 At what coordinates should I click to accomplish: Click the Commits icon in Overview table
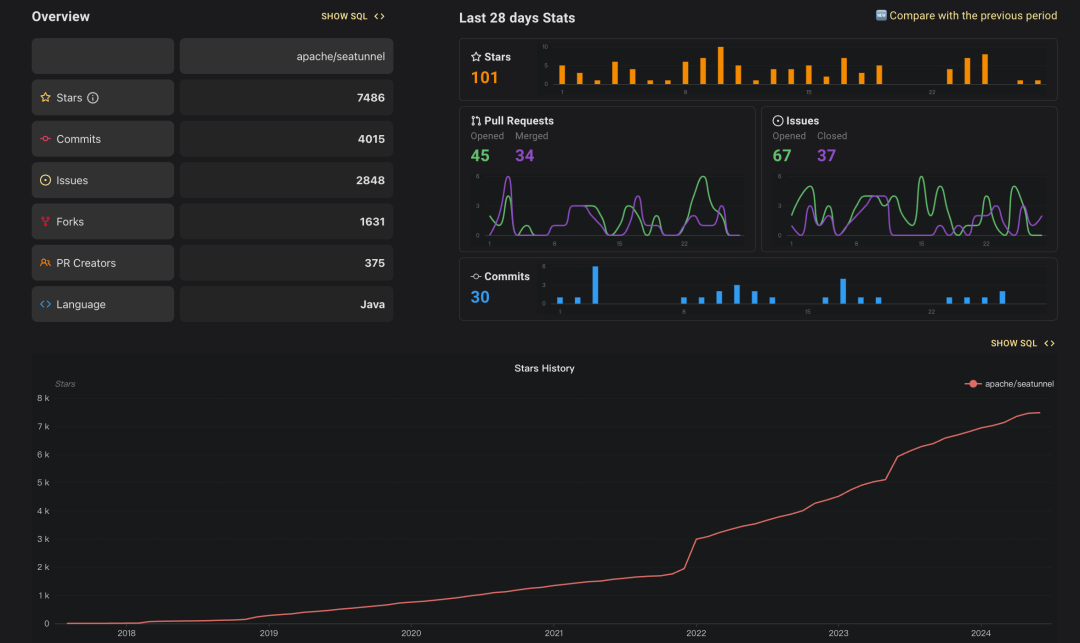pyautogui.click(x=46, y=139)
